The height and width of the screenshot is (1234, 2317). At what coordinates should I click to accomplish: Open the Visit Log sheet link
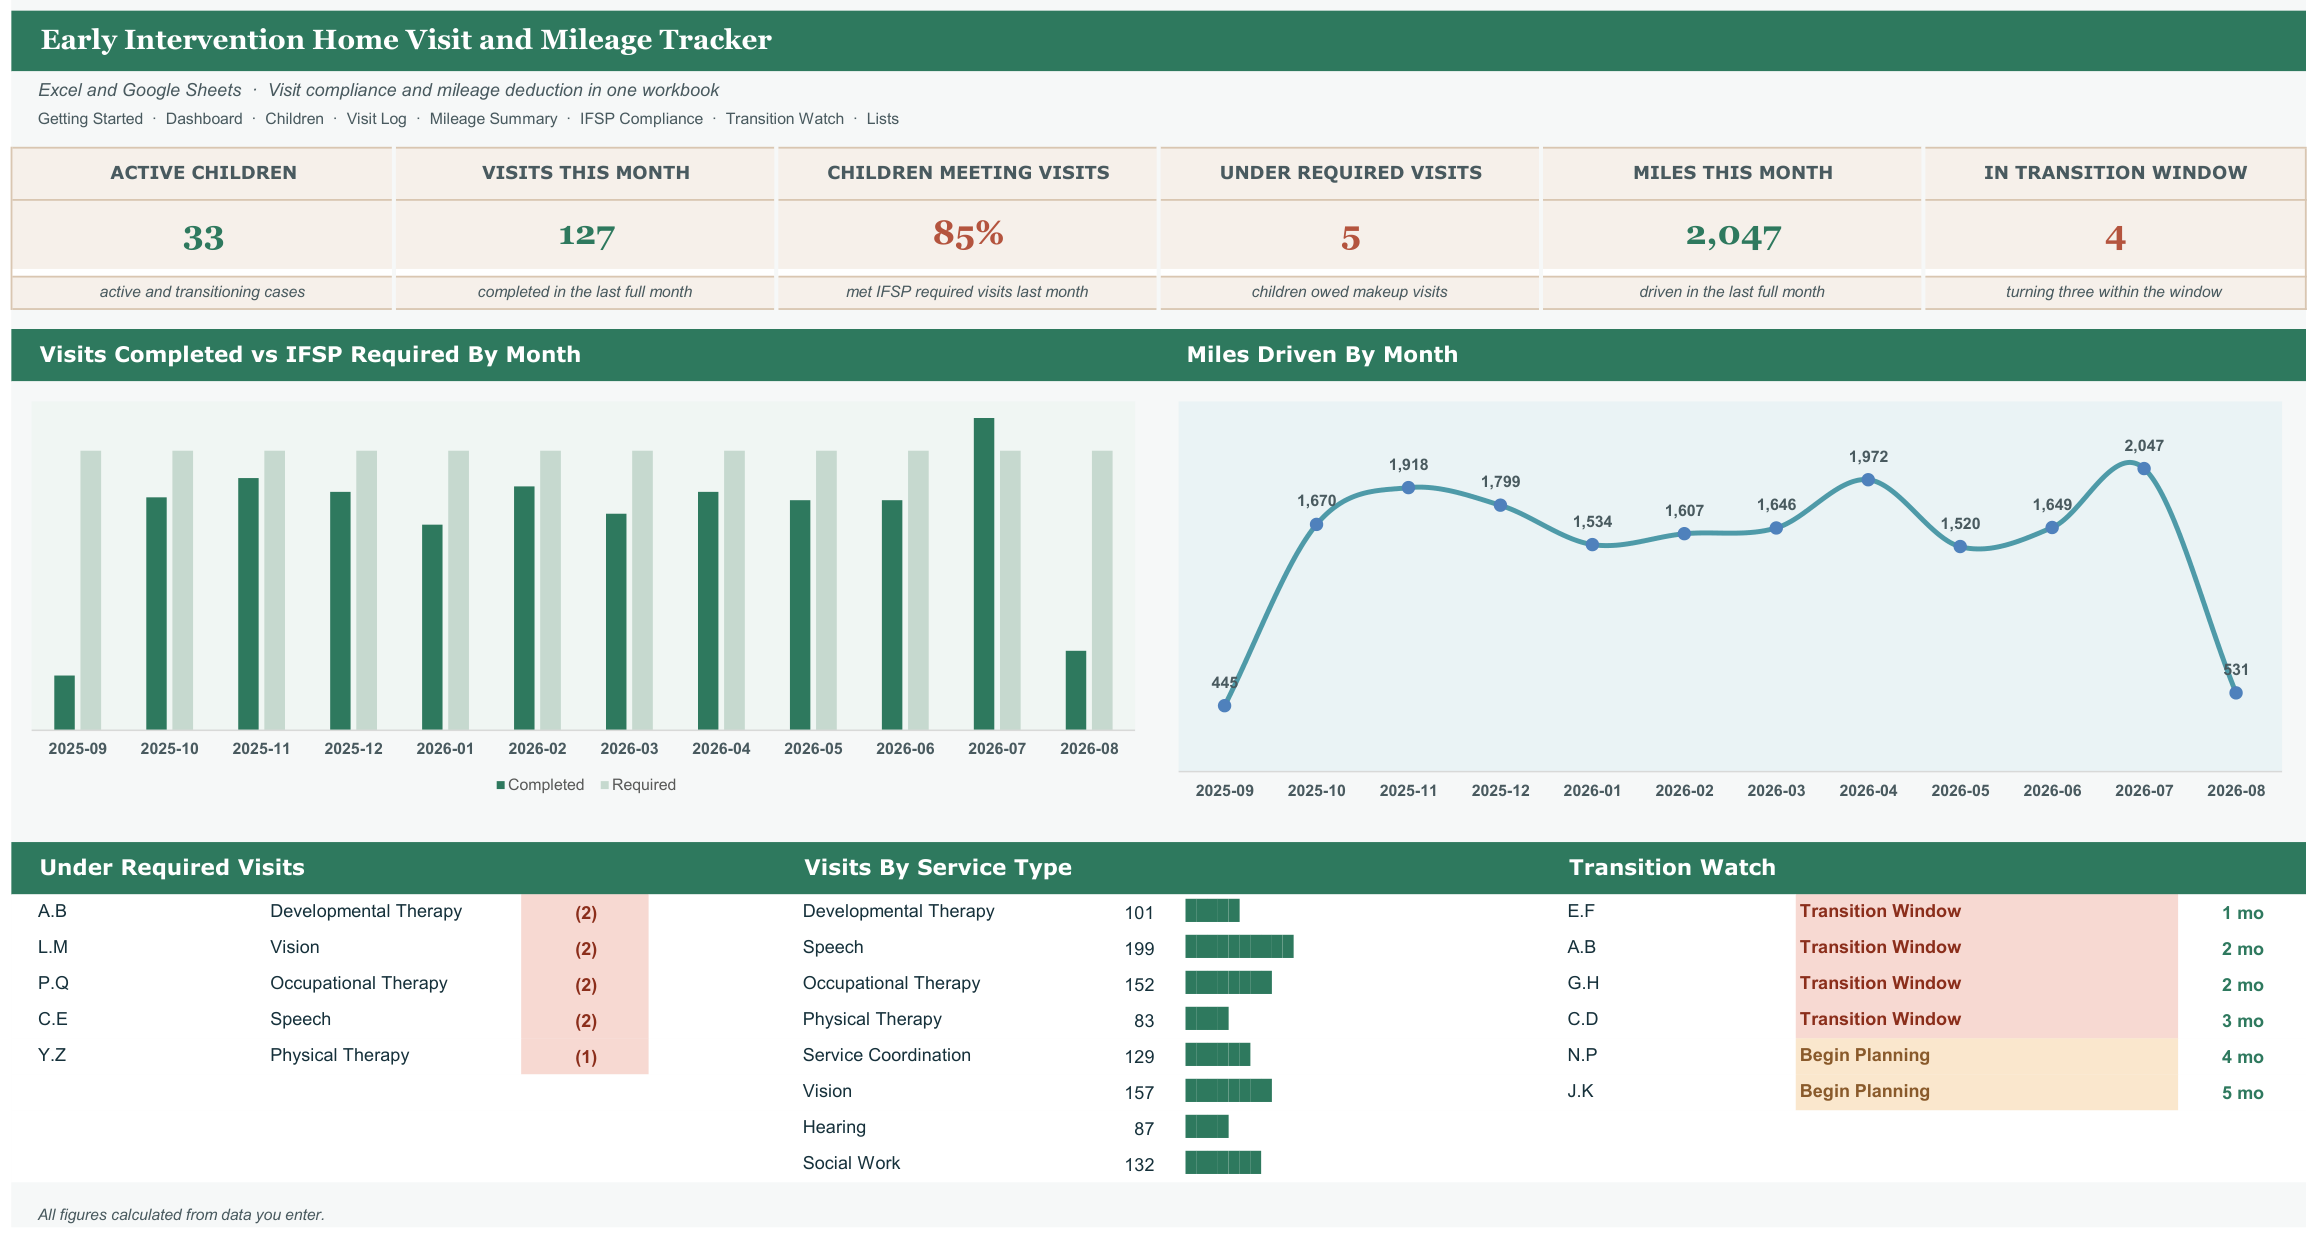coord(376,119)
